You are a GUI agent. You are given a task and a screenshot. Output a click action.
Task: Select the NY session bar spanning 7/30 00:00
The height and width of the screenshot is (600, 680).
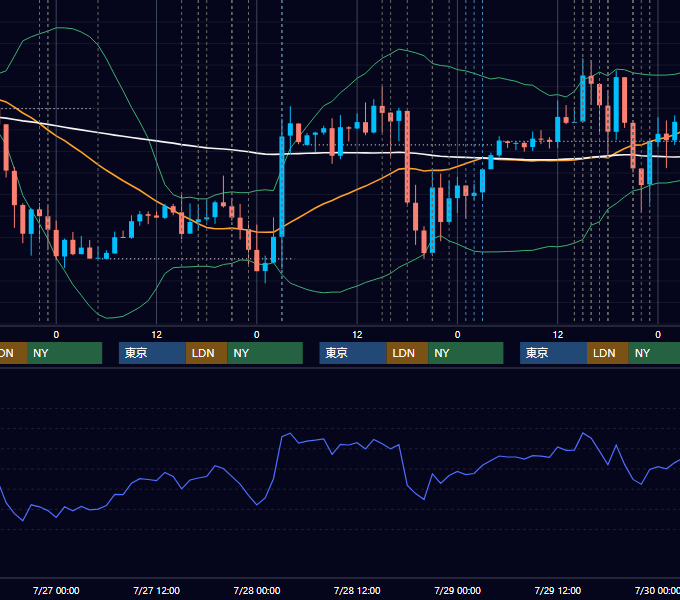(x=654, y=353)
